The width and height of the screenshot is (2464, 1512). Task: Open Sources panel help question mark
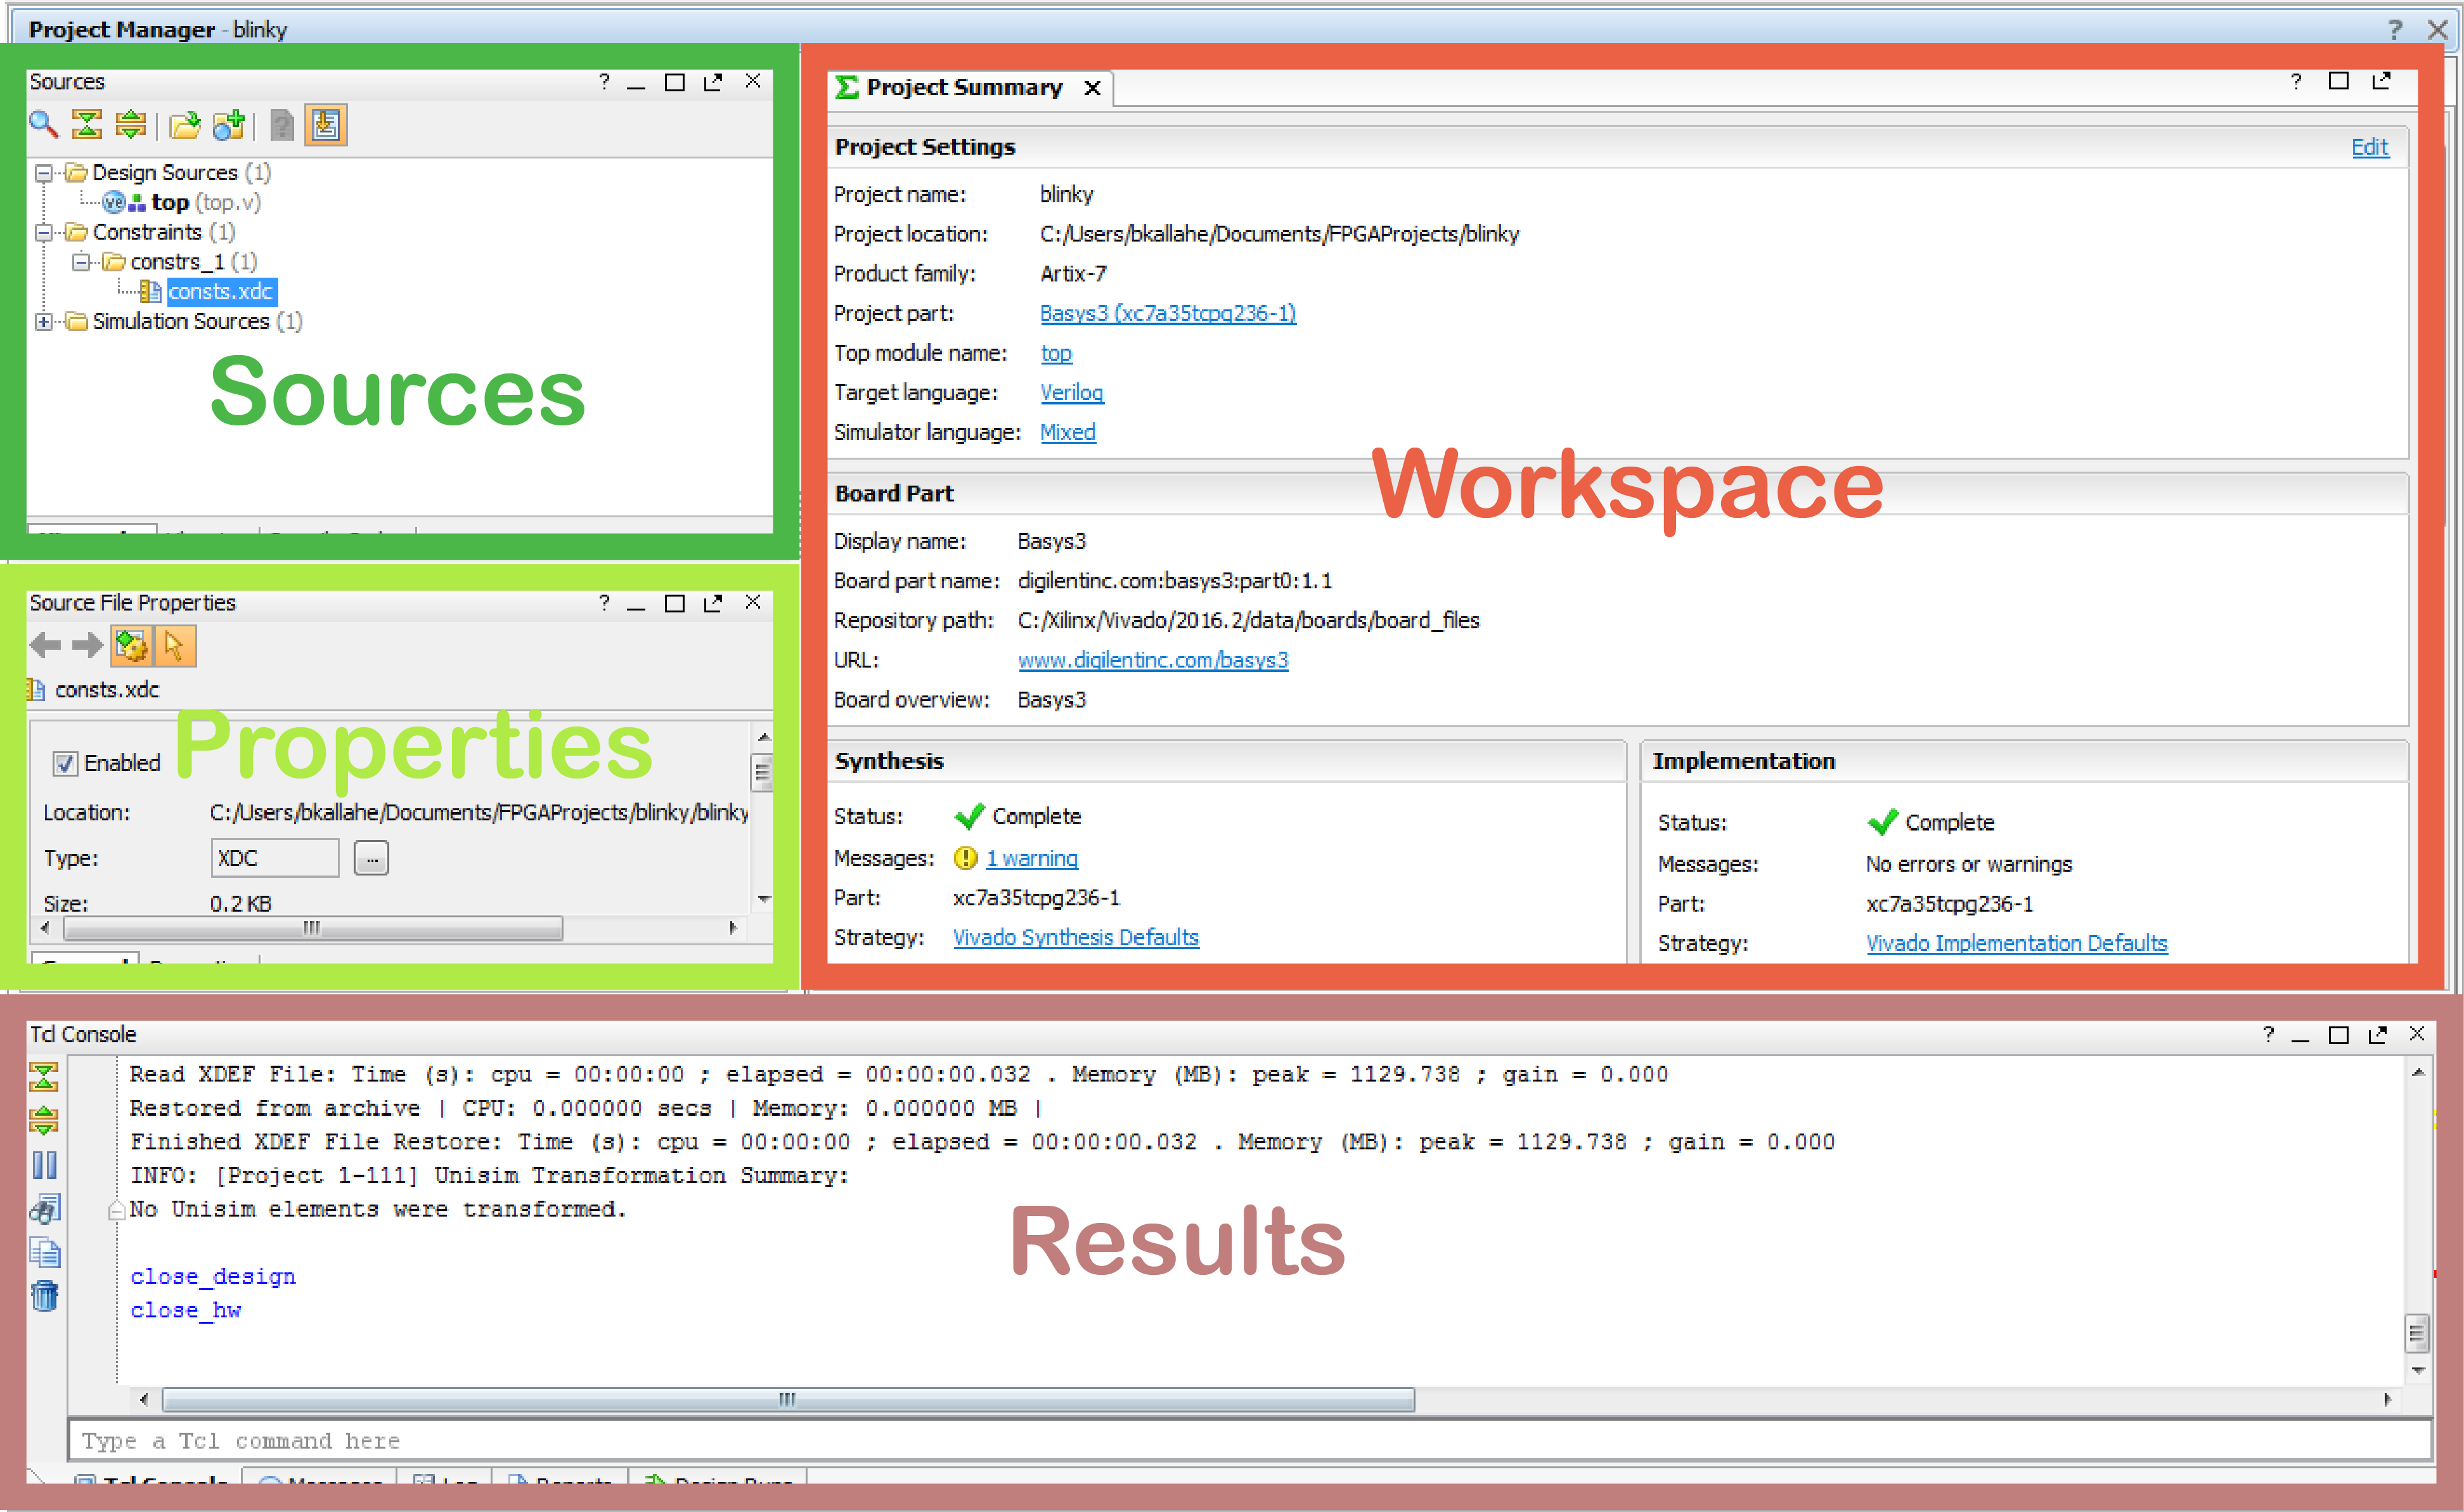point(604,81)
